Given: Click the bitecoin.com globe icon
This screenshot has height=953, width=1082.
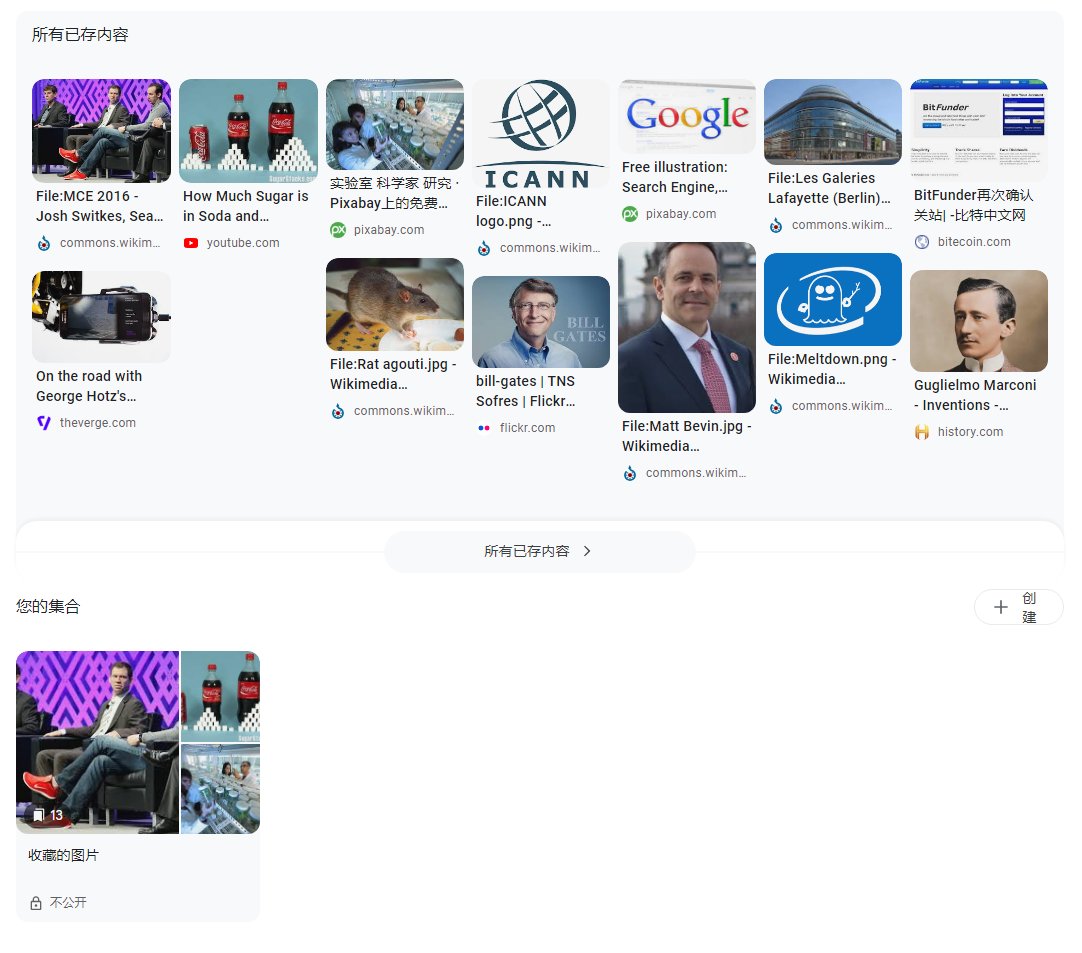Looking at the screenshot, I should 922,242.
